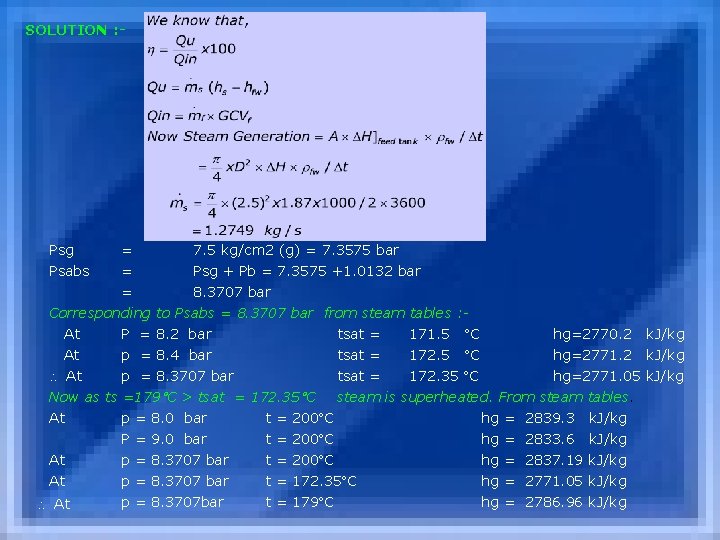Select the result '= 1.2749 kg / s'
720x540 pixels.
coord(247,230)
